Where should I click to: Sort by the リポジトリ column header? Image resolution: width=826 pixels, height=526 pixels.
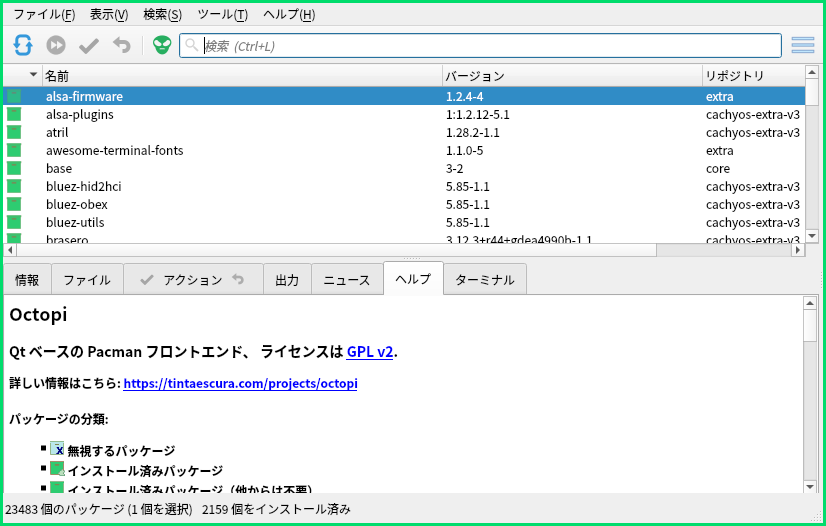click(754, 75)
